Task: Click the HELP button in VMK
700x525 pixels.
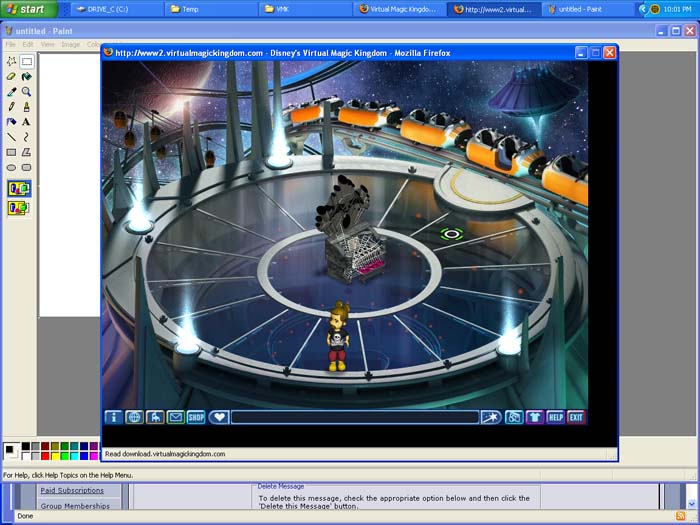Action: (555, 417)
